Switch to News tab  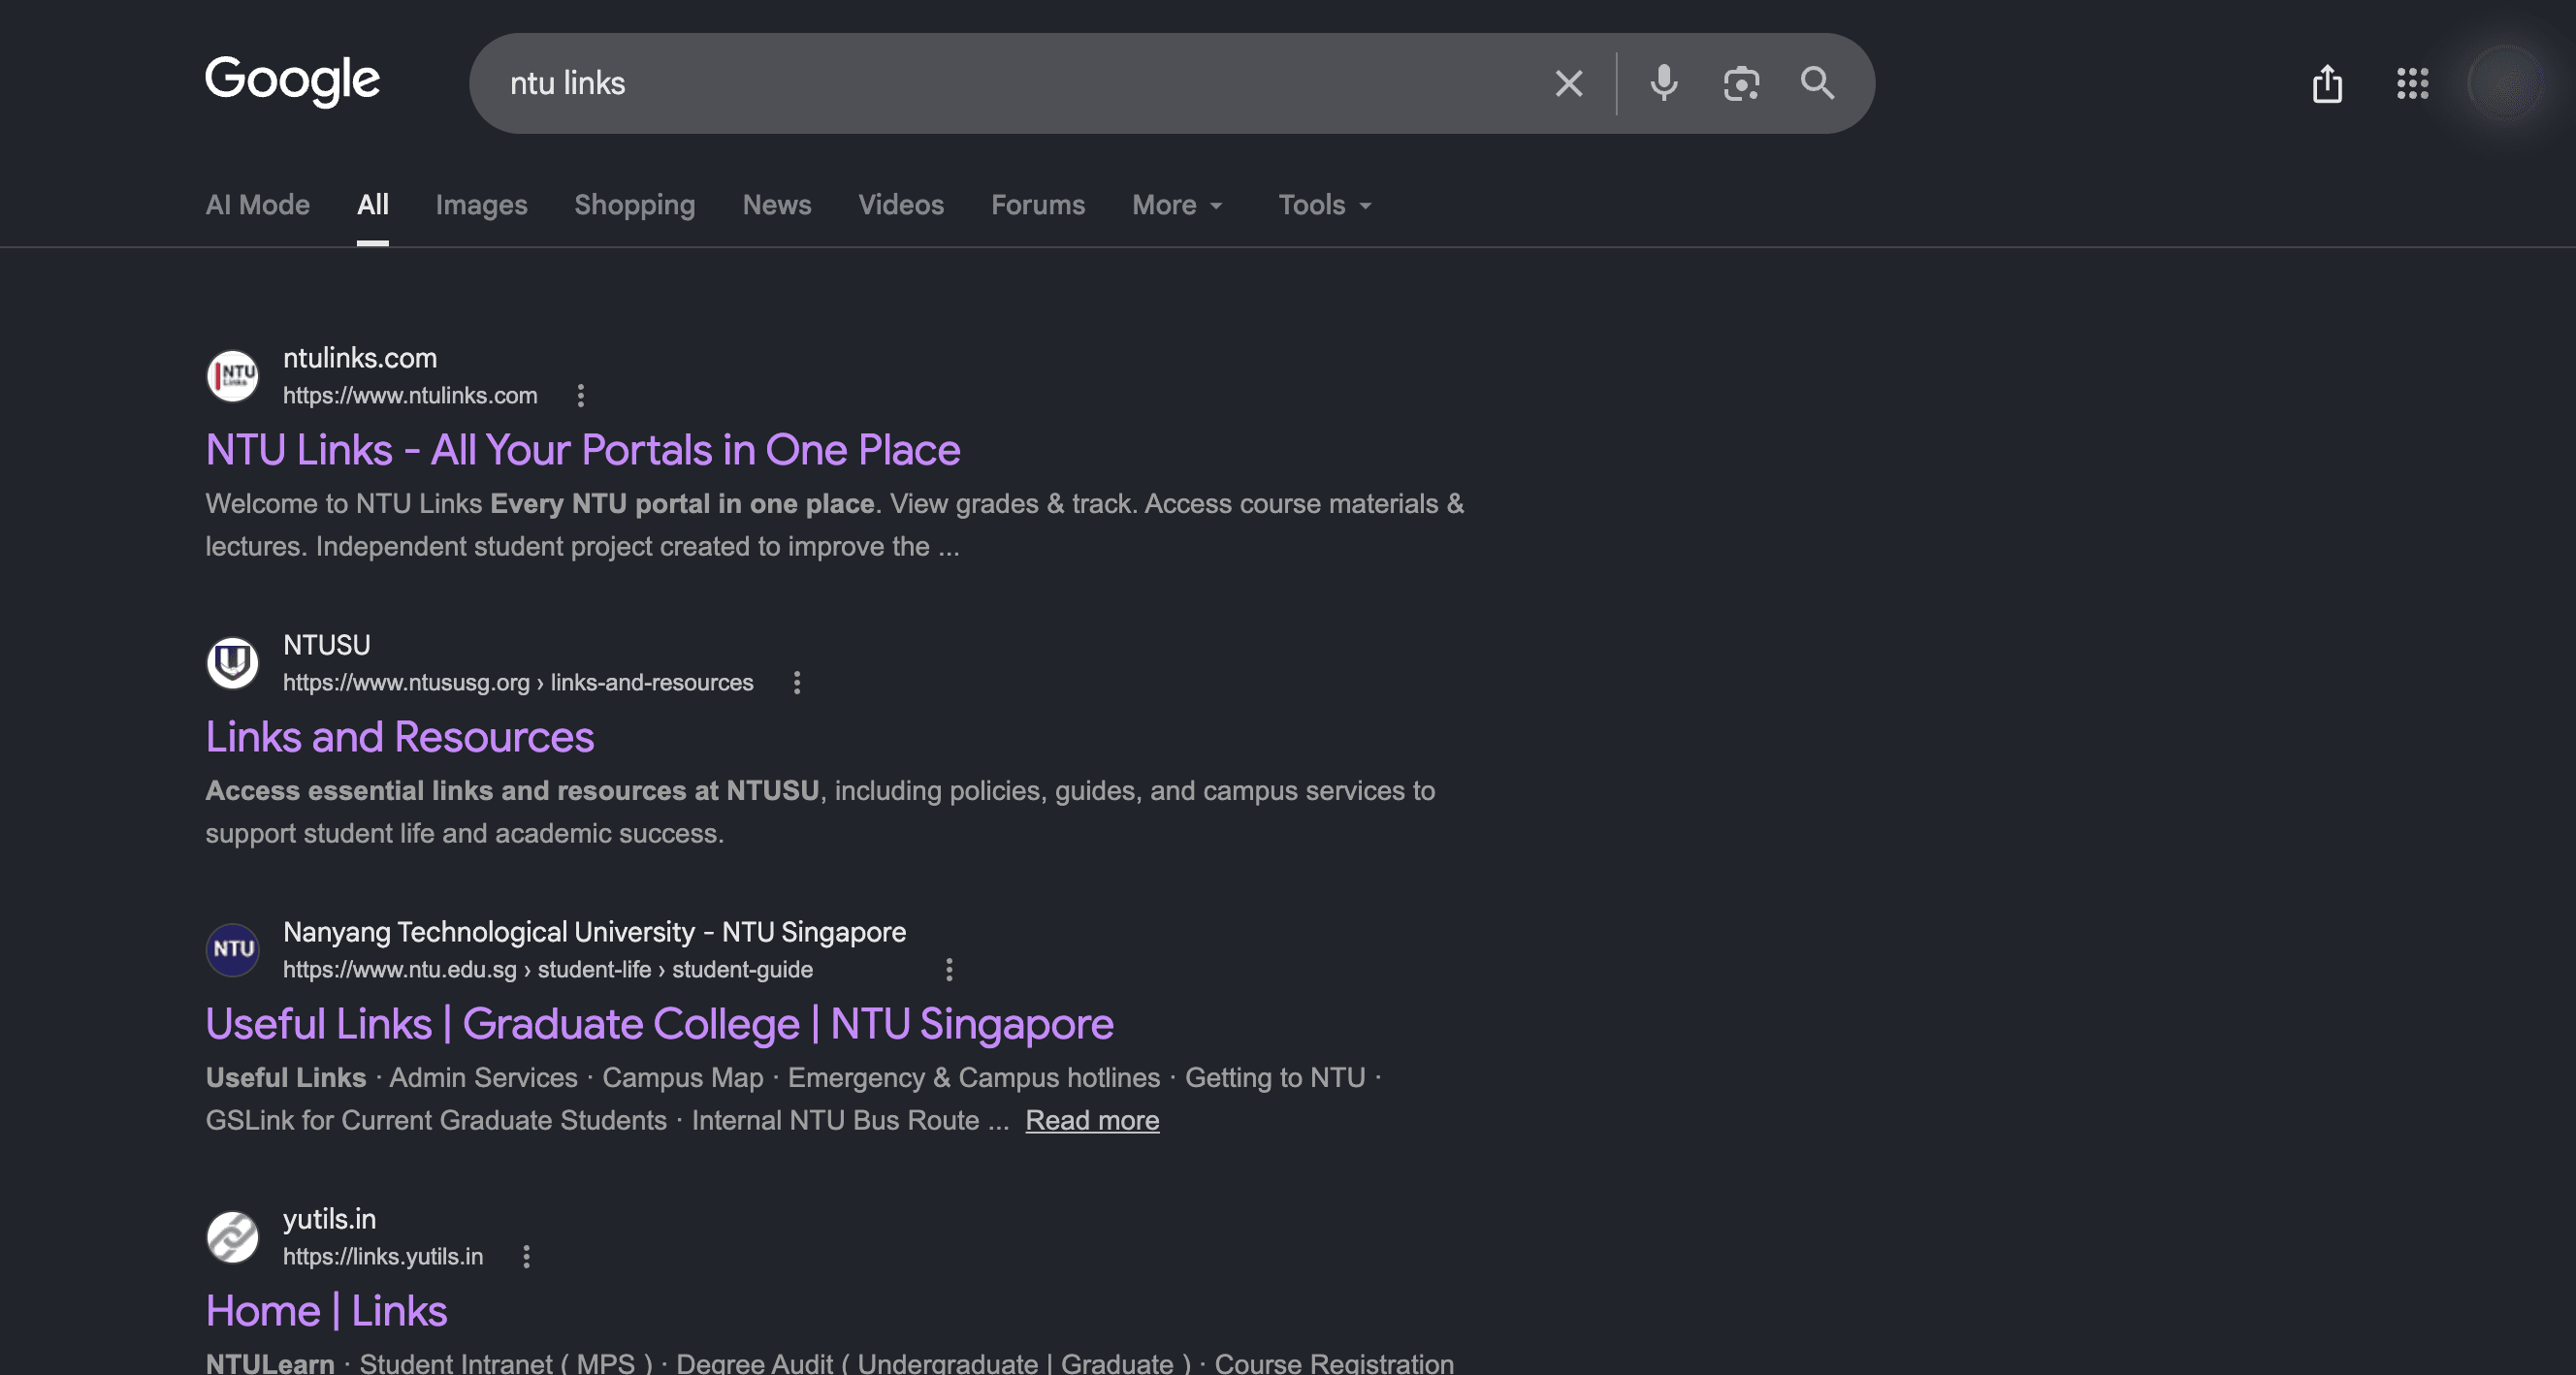(777, 205)
